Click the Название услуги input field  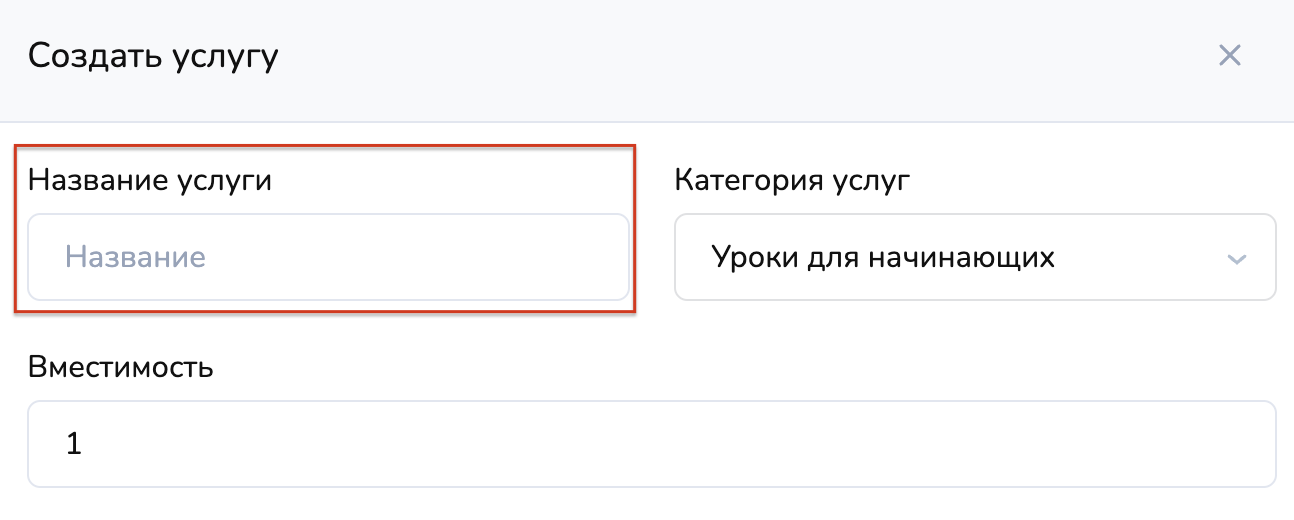[x=328, y=257]
